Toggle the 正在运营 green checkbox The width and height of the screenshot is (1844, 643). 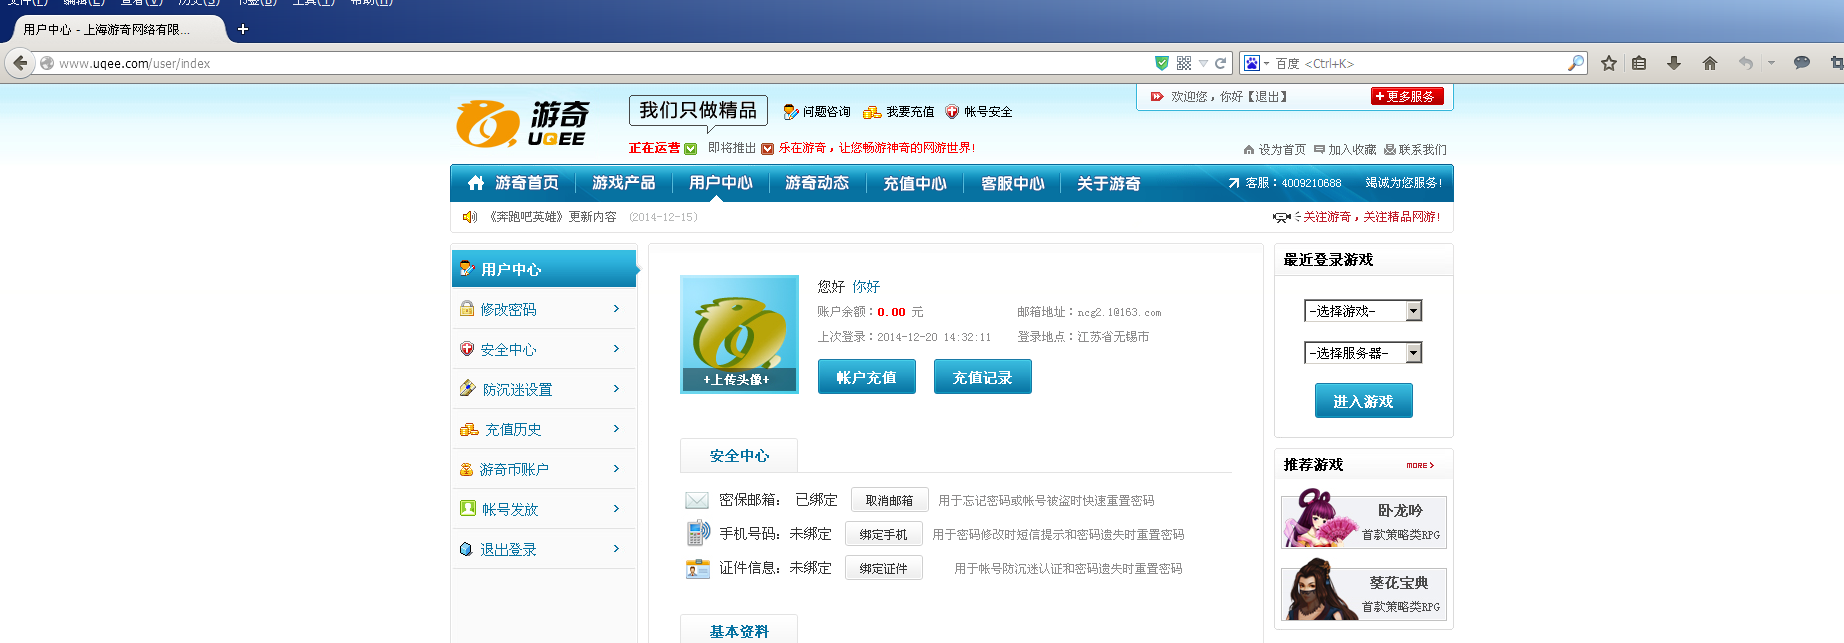pos(690,148)
